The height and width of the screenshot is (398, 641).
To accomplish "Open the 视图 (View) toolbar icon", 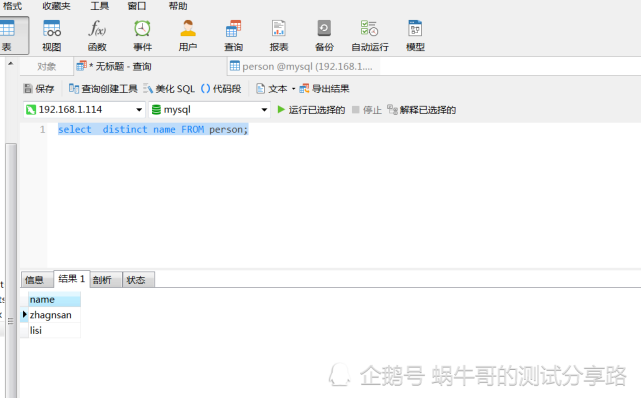I will point(52,36).
